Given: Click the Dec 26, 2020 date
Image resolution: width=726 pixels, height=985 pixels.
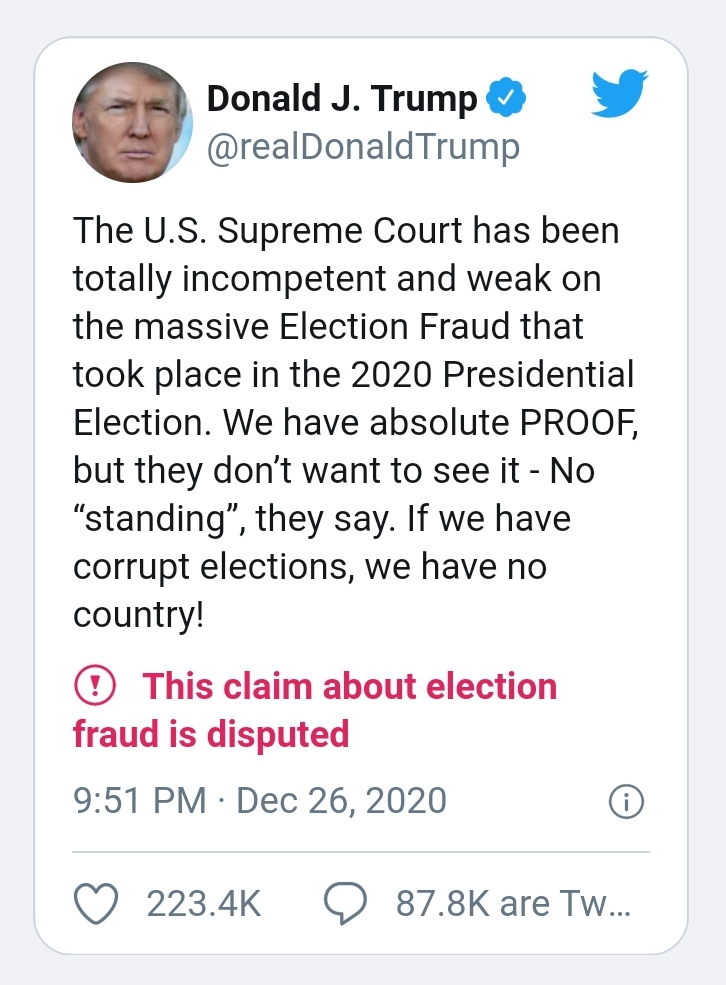Looking at the screenshot, I should pos(341,801).
